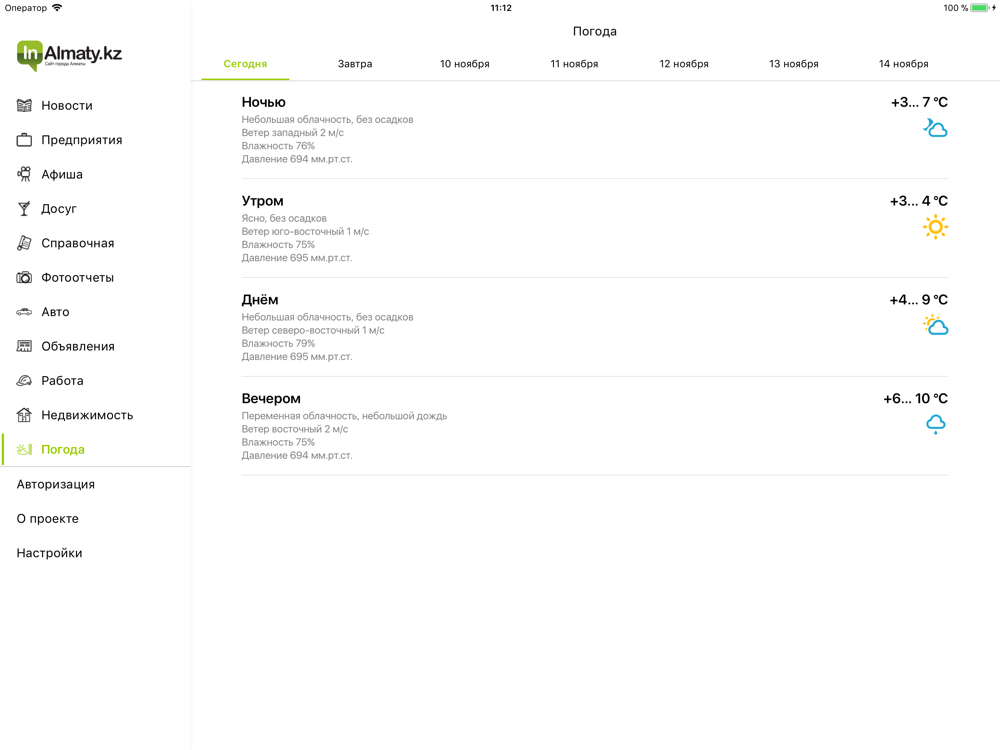Click the Работа hard hat icon
This screenshot has width=1000, height=750.
24,381
